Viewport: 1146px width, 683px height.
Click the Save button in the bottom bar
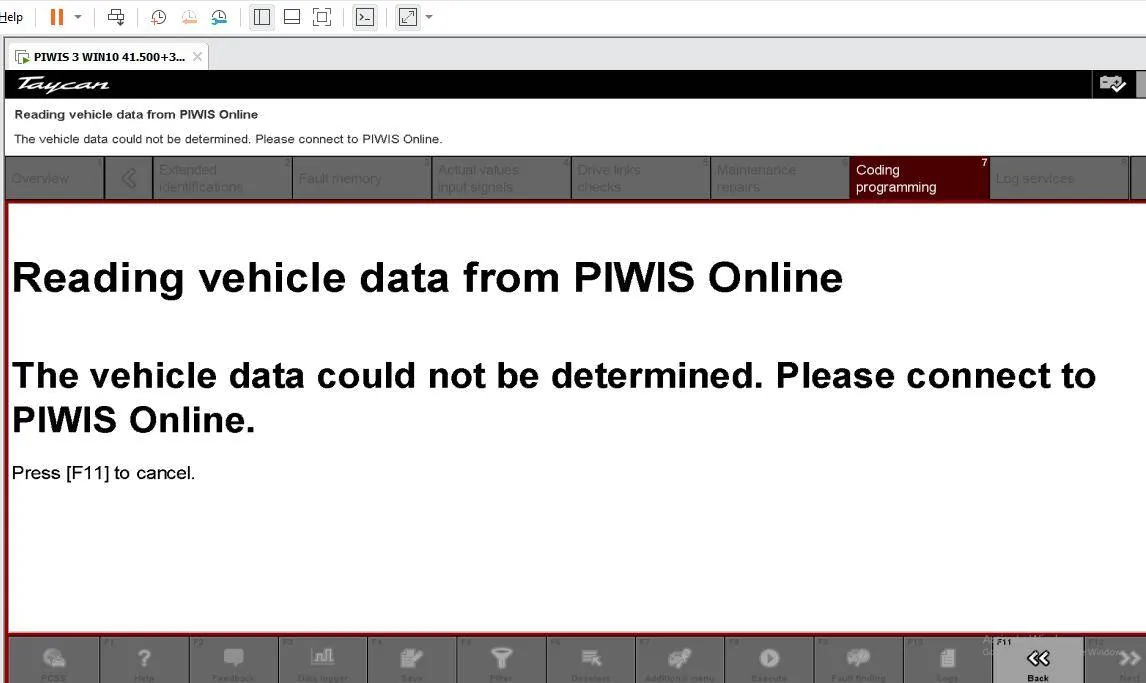(411, 660)
